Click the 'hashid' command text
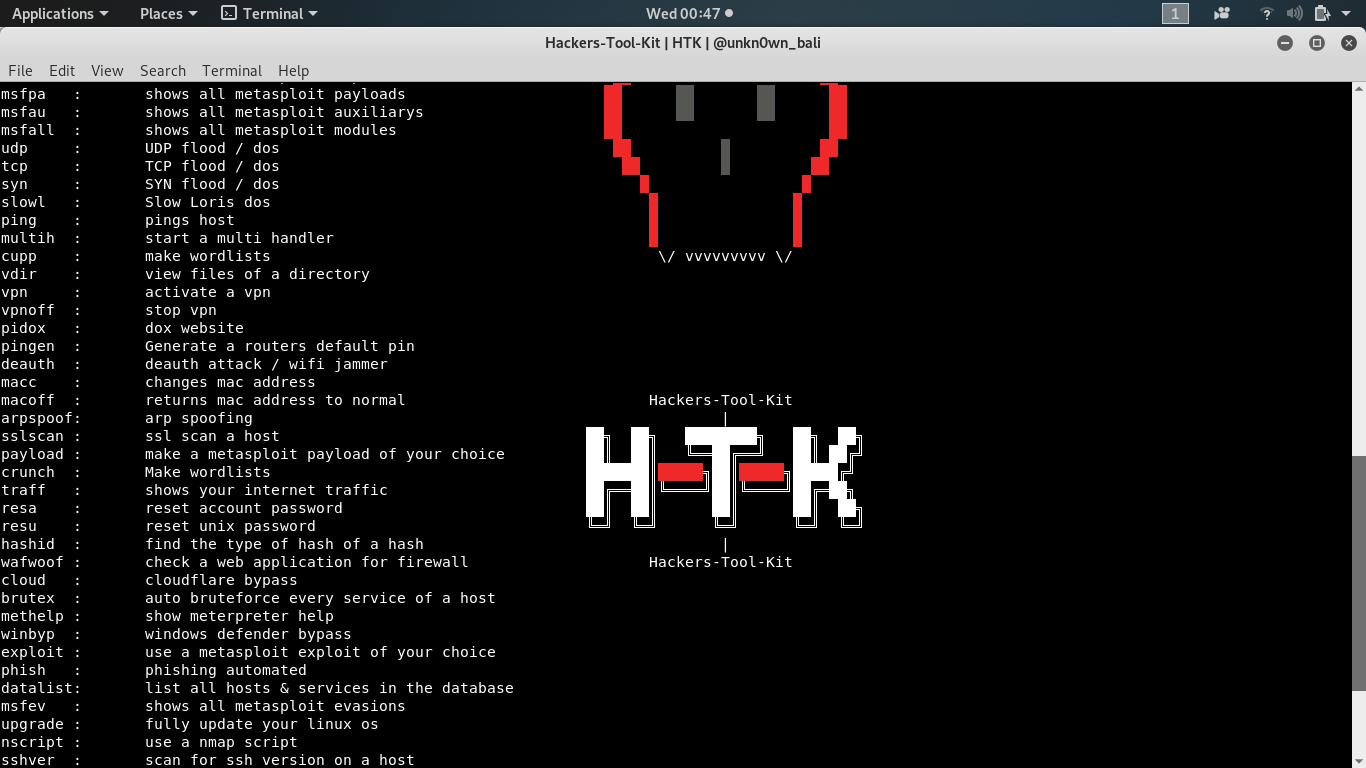1366x768 pixels. point(28,544)
